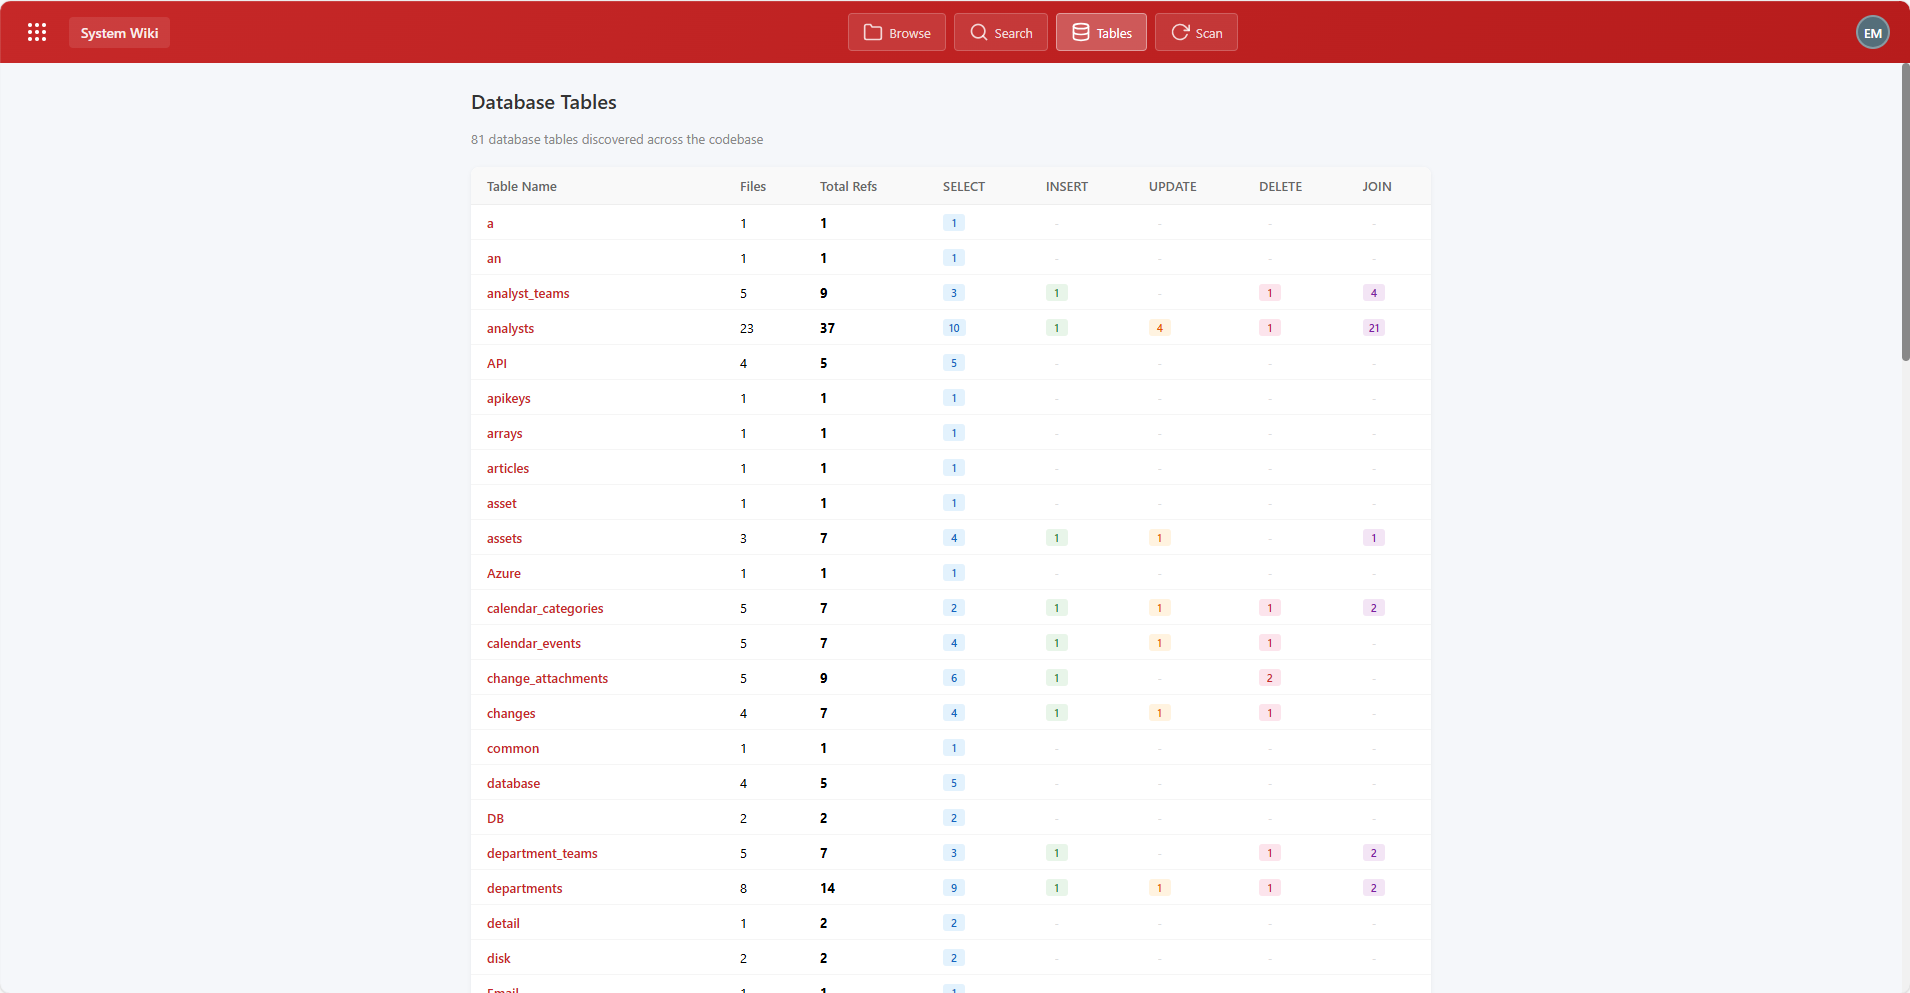Open the apikeys table link
This screenshot has height=993, width=1910.
coord(508,398)
